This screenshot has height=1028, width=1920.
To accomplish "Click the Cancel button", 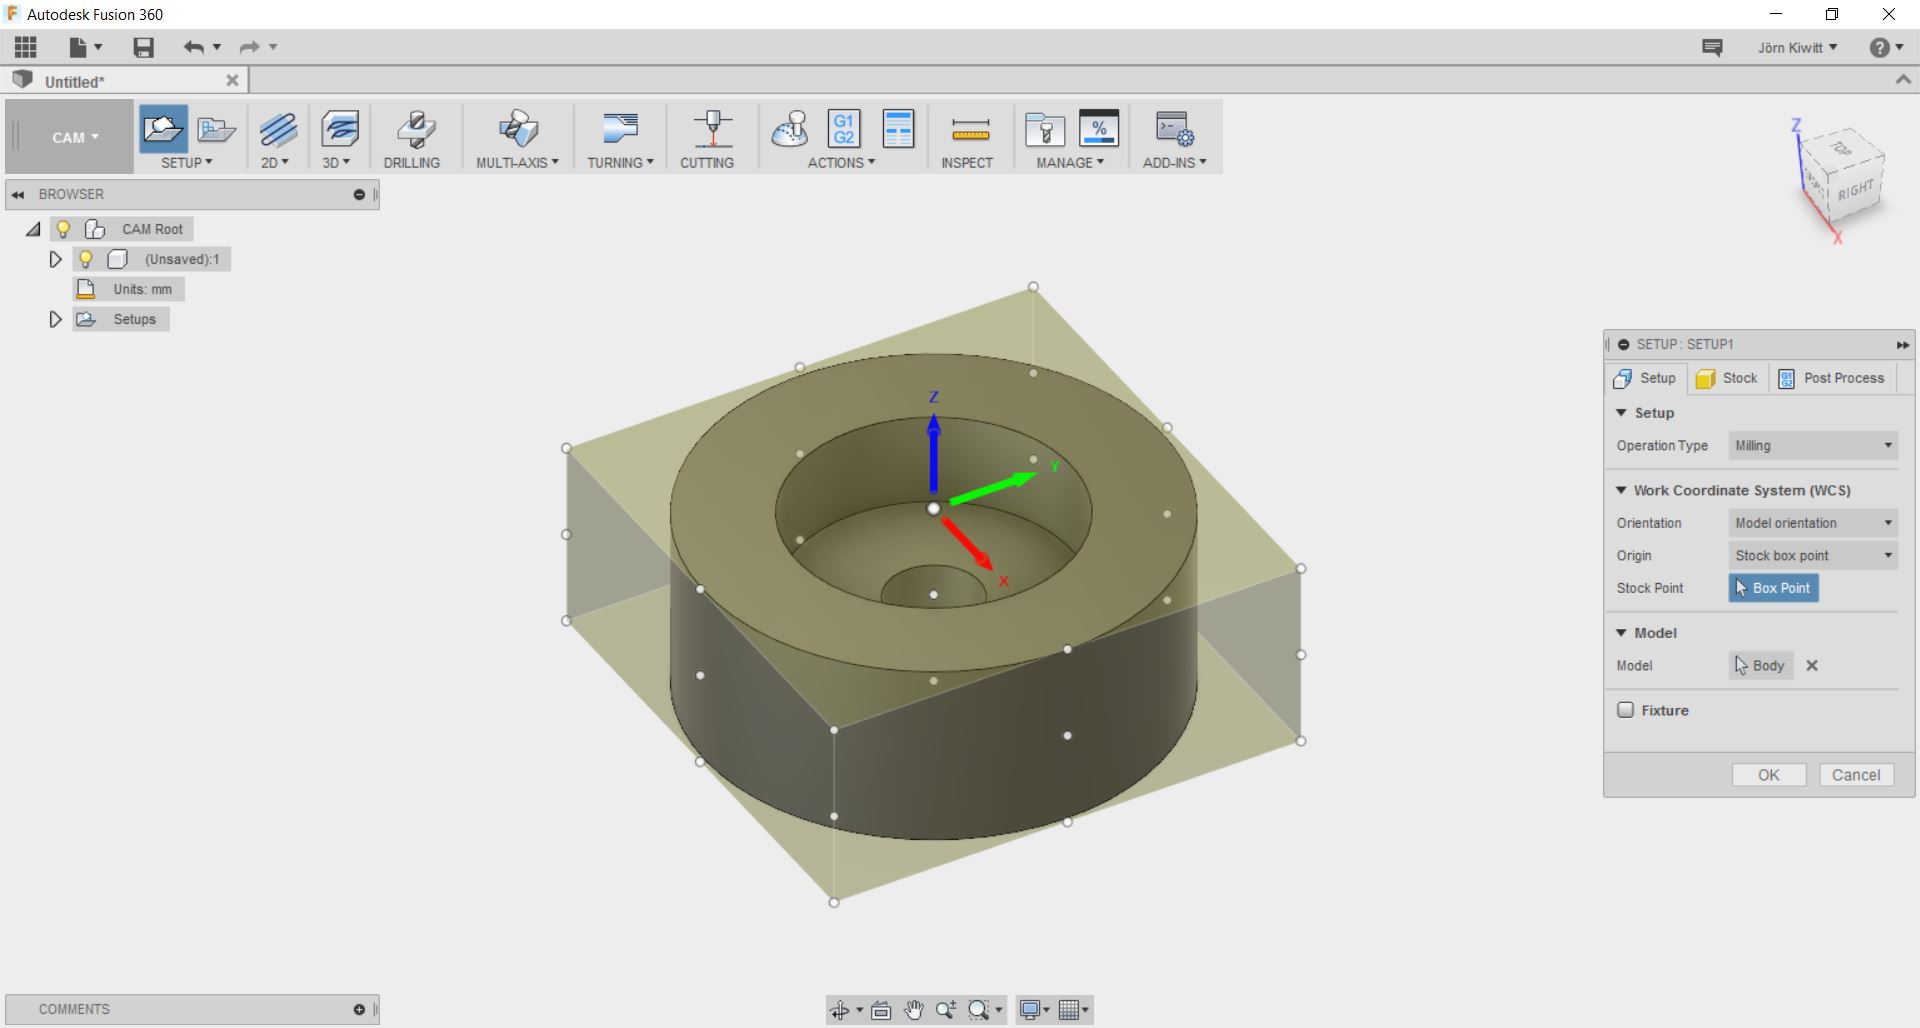I will pyautogui.click(x=1856, y=775).
